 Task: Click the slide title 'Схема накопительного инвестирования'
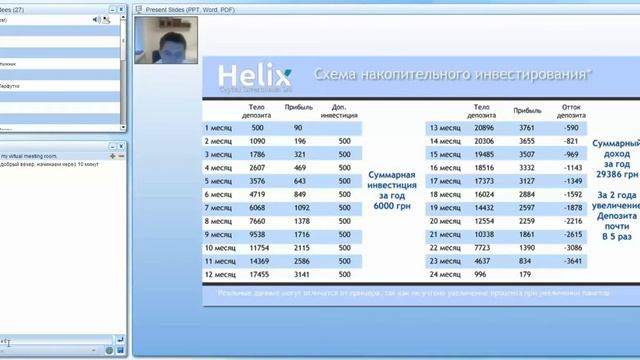point(452,75)
